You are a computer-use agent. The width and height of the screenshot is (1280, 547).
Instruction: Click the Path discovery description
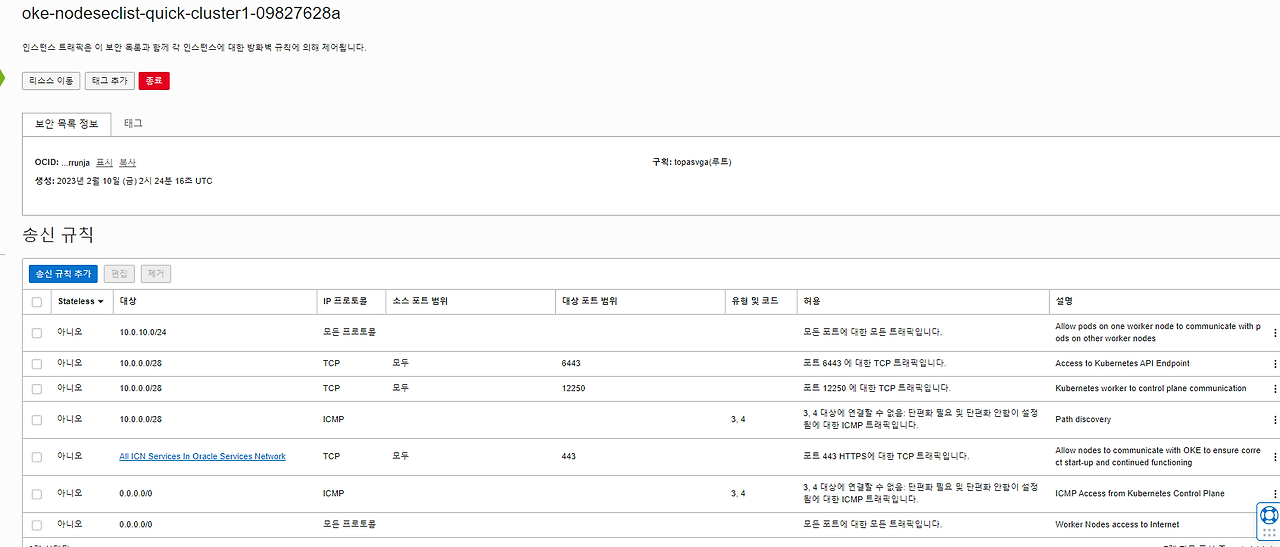(1083, 420)
